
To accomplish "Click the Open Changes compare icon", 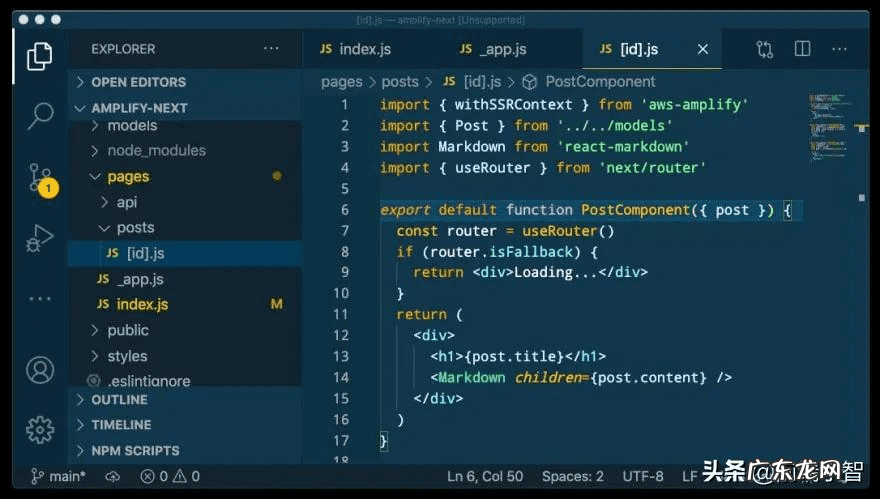I will point(765,49).
